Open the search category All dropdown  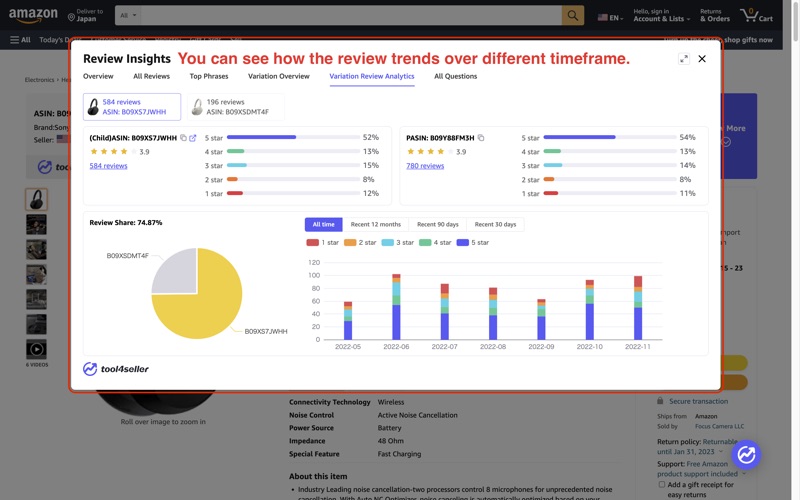(x=128, y=15)
